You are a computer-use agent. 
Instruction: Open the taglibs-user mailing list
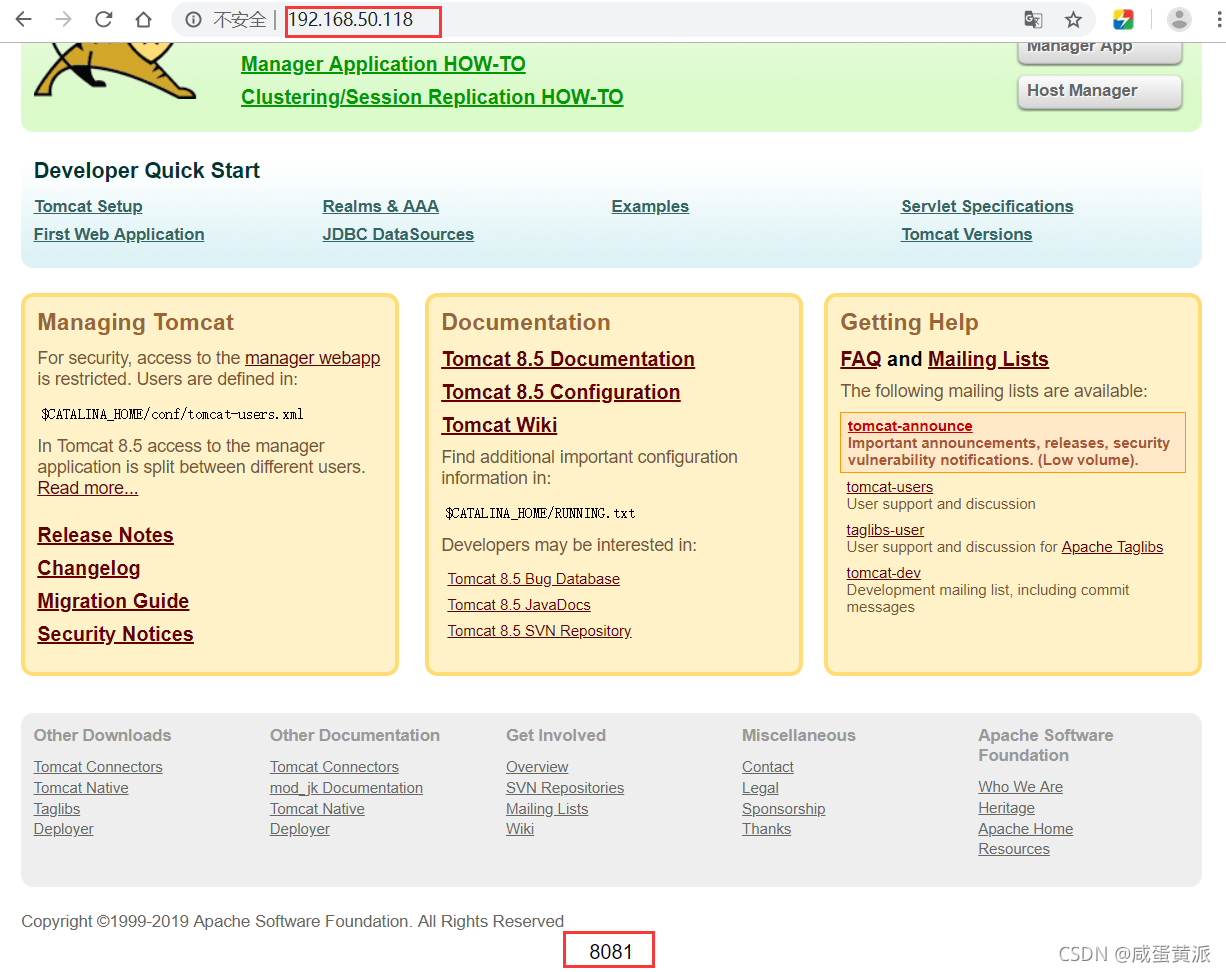tap(885, 530)
